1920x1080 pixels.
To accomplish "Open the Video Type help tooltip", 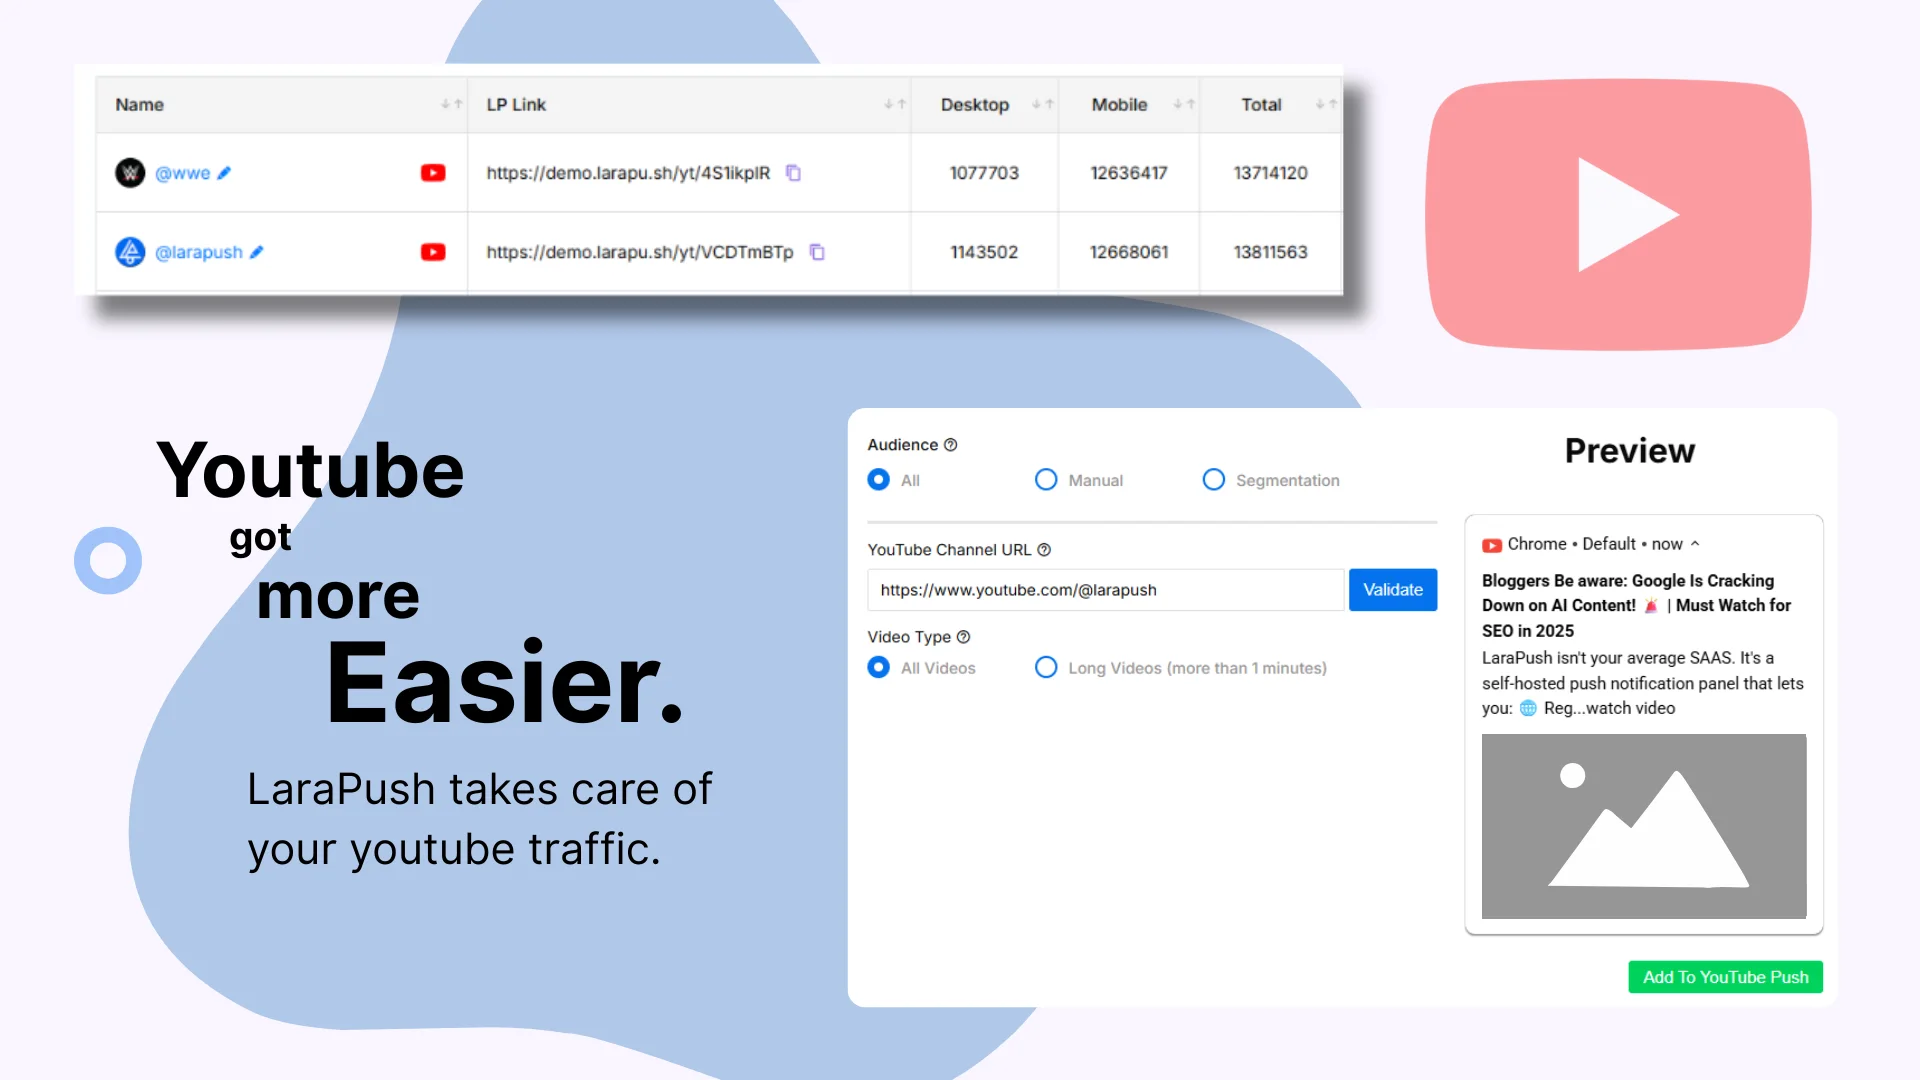I will 963,636.
